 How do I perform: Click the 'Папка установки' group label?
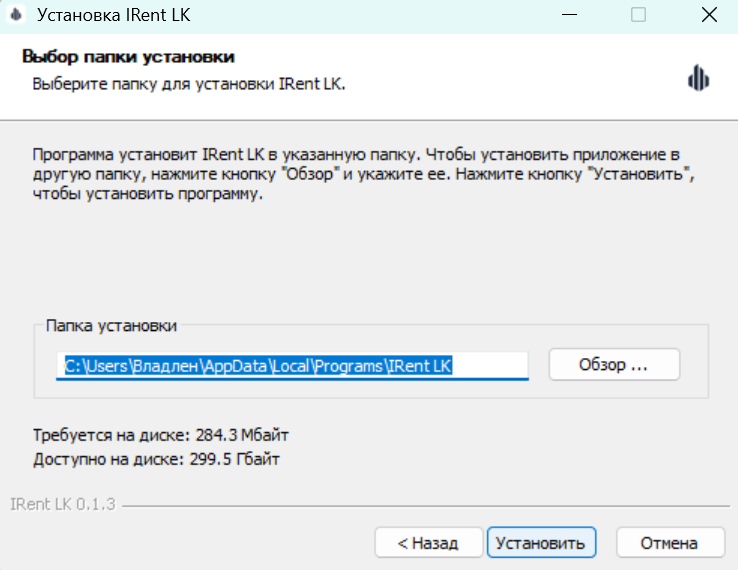112,325
